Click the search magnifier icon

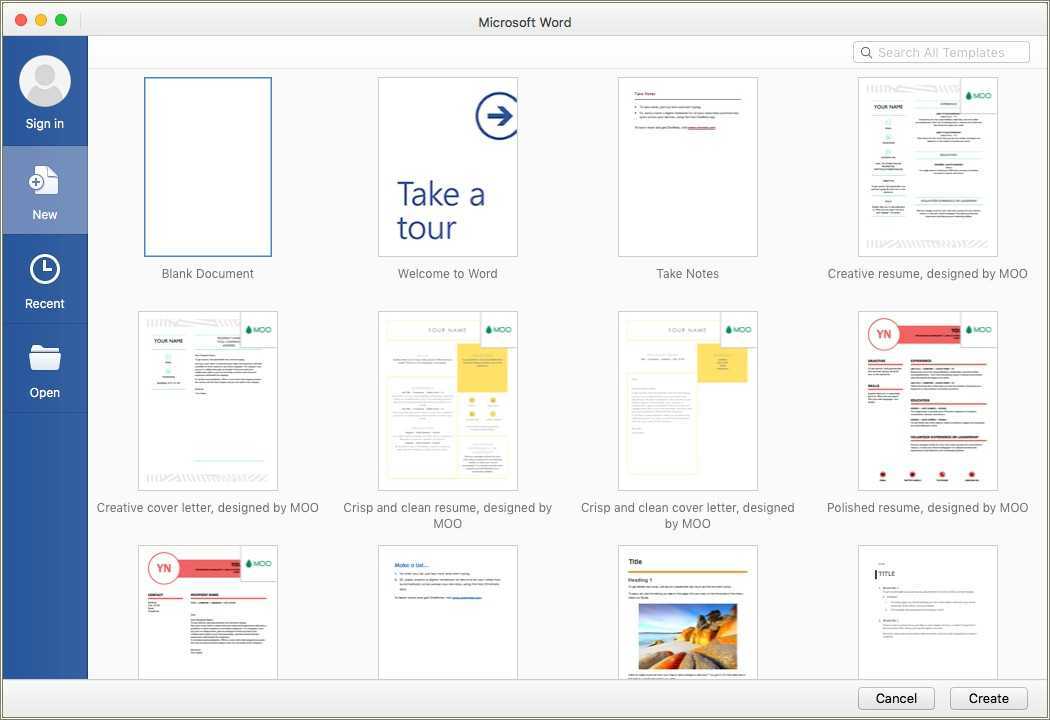867,52
